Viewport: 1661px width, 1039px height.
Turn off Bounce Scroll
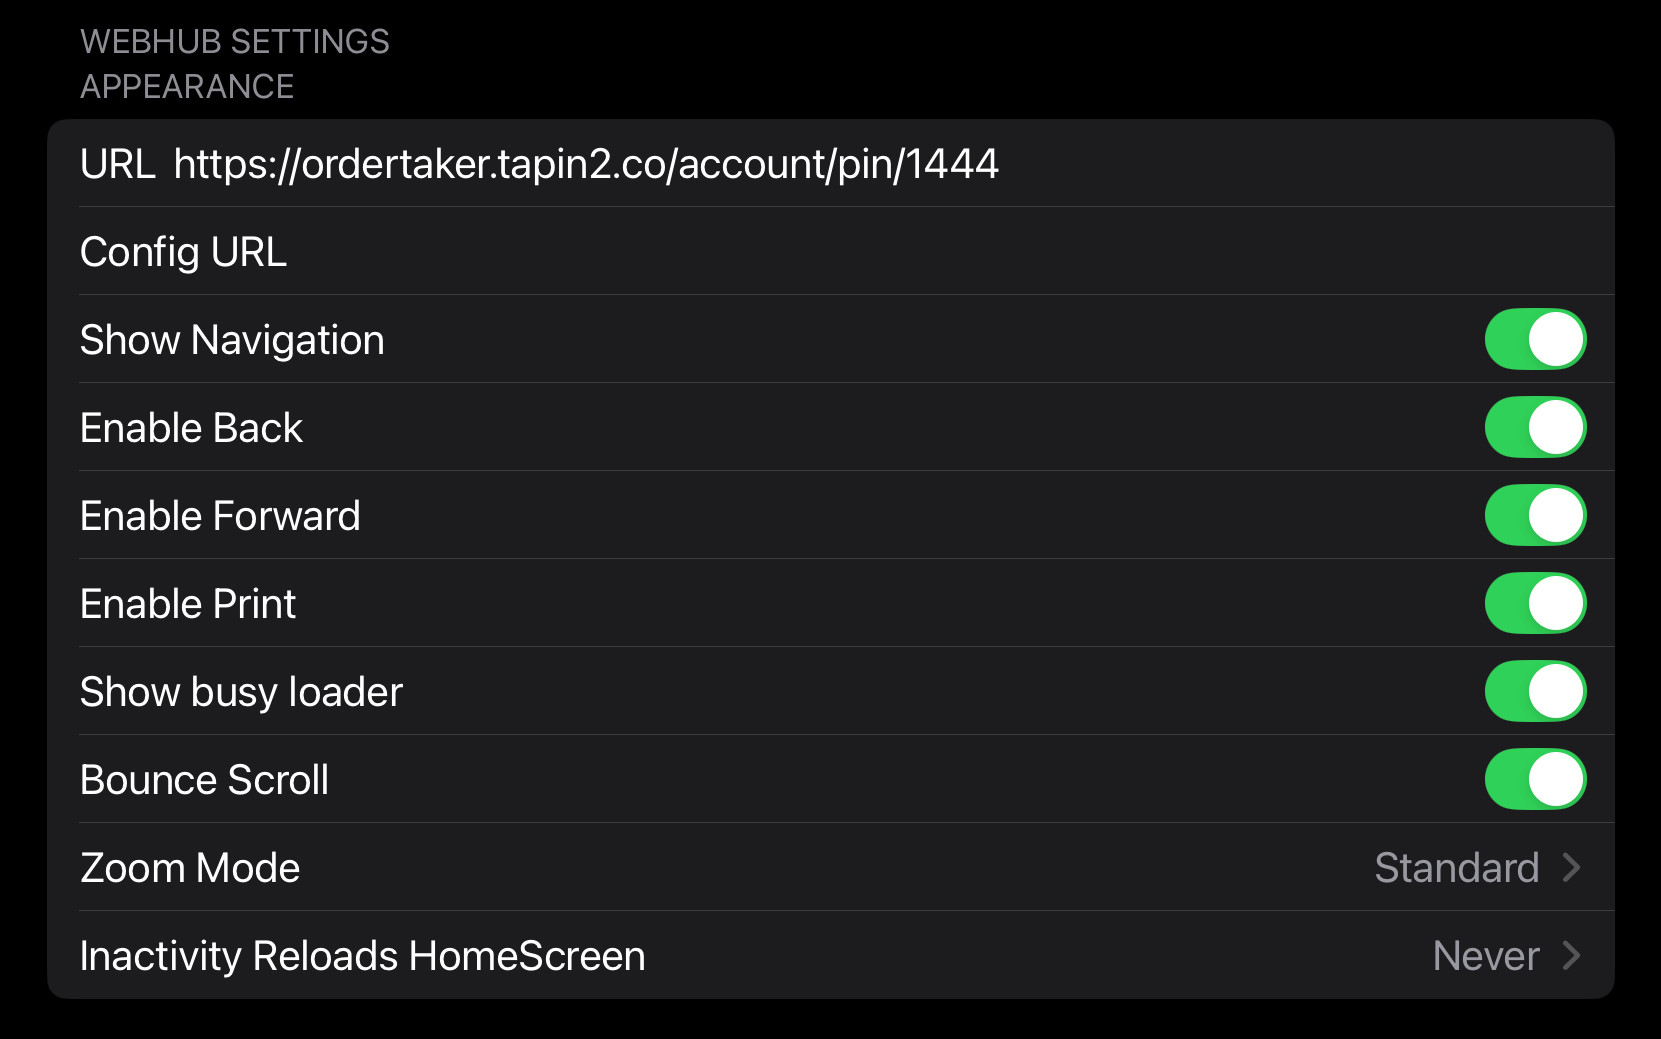1535,779
